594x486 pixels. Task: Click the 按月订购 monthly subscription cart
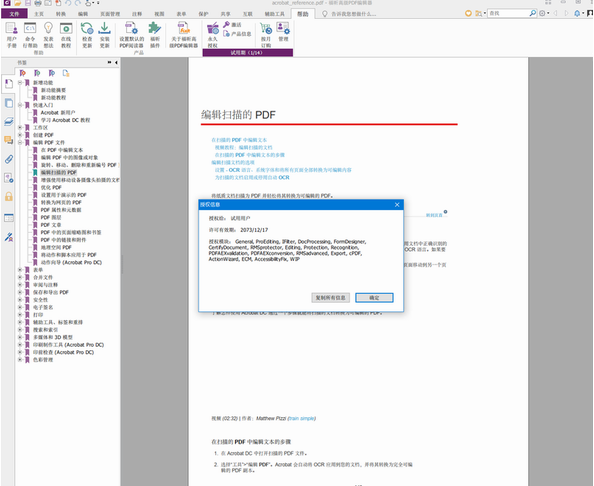[266, 35]
